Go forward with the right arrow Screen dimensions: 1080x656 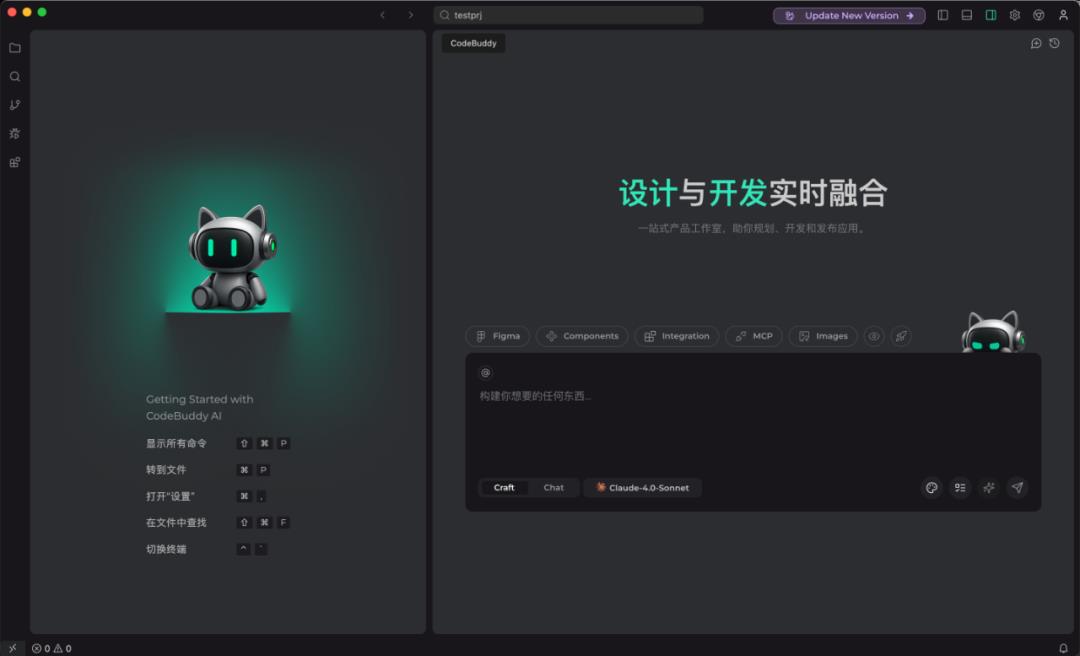coord(411,15)
